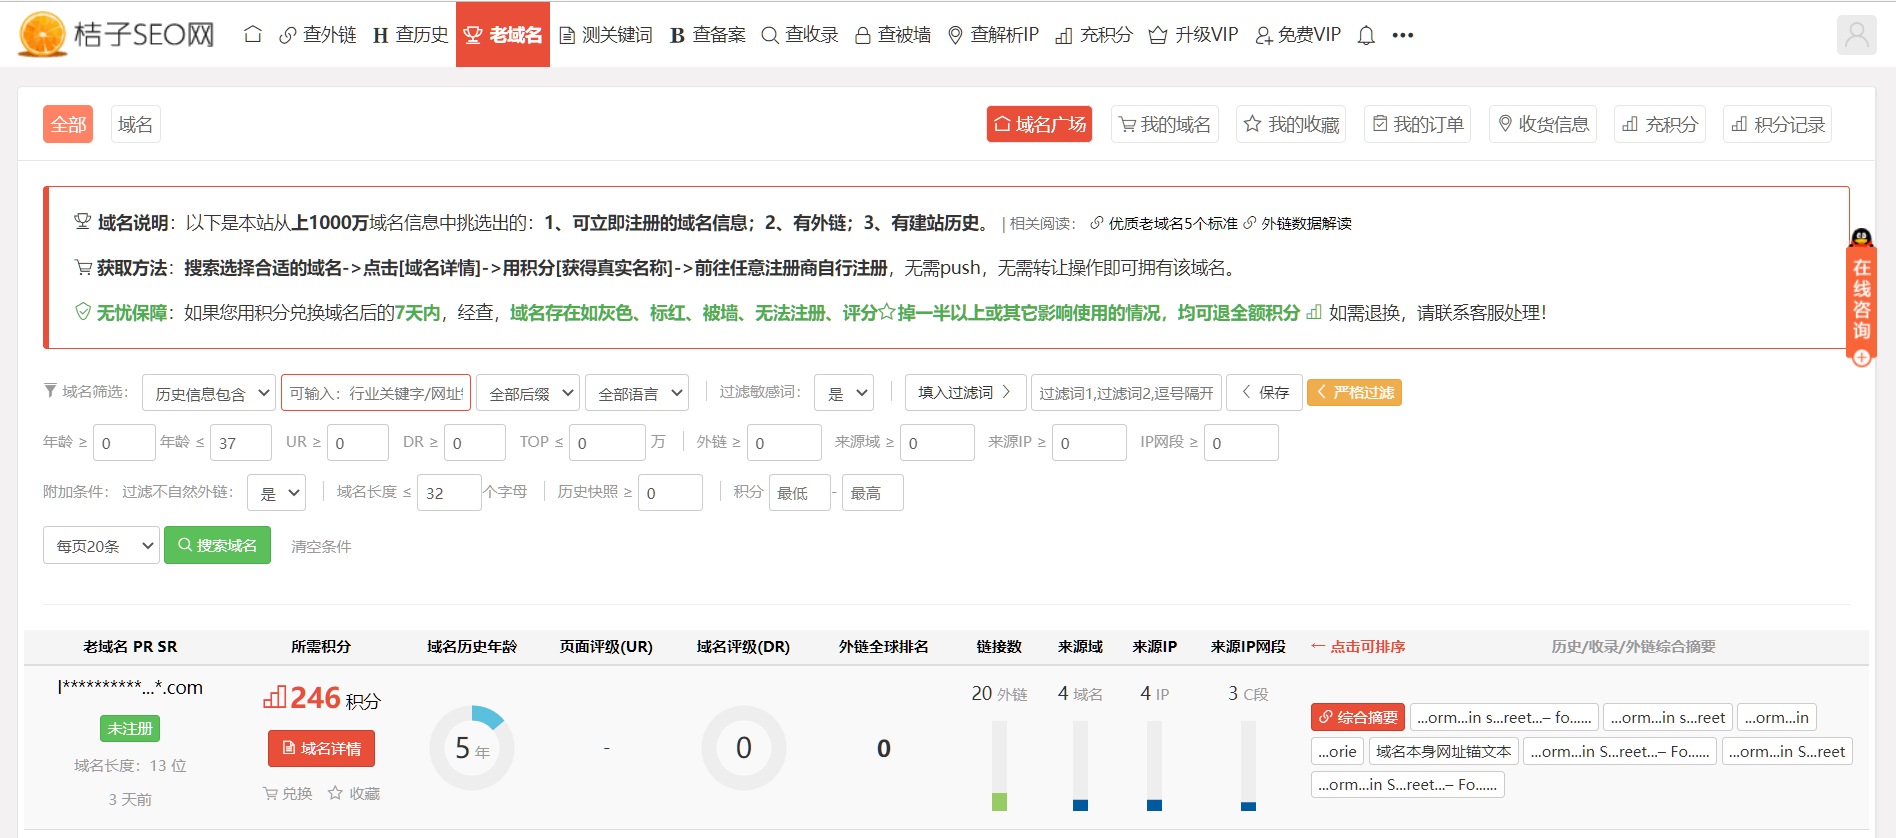This screenshot has height=838, width=1896.
Task: Click the orange 桔子SEO网 logo
Action: pos(116,35)
